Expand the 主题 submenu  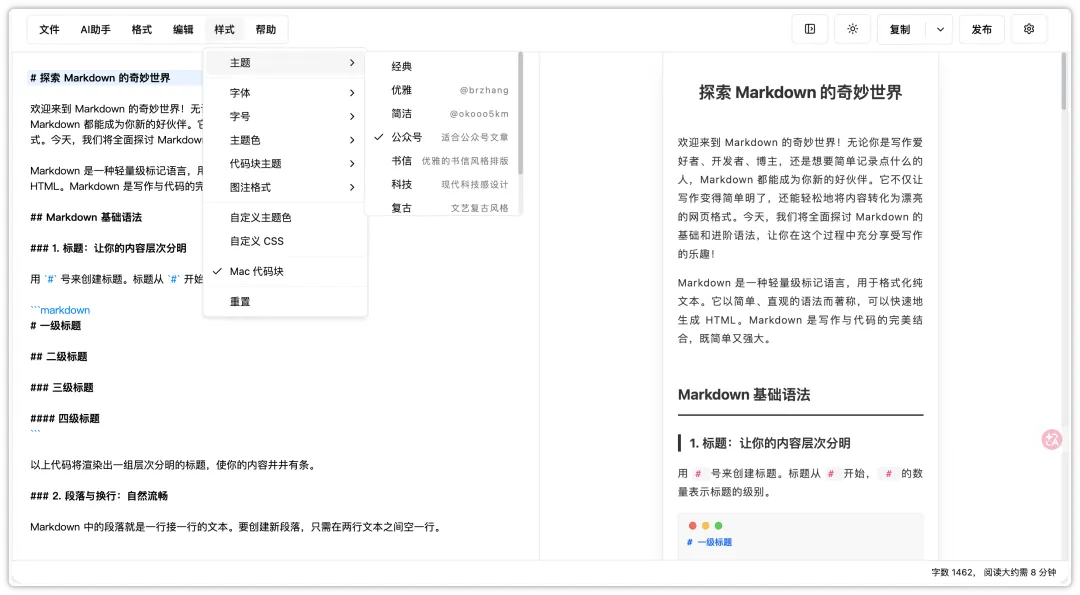[285, 63]
